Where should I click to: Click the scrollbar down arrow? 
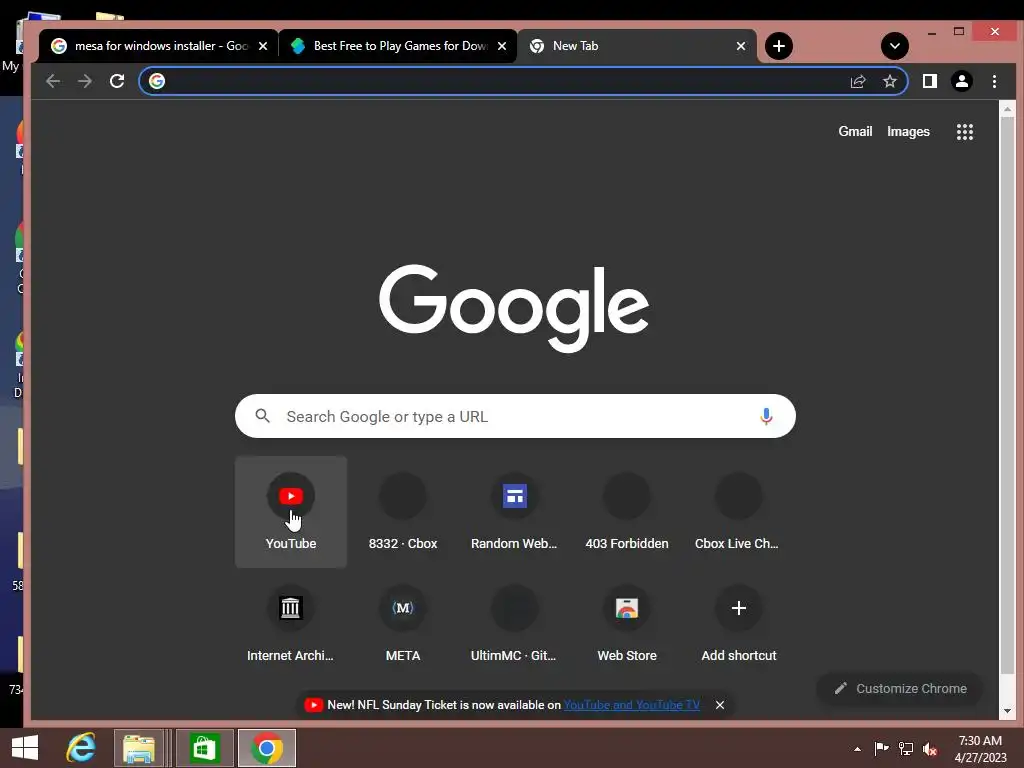1007,711
